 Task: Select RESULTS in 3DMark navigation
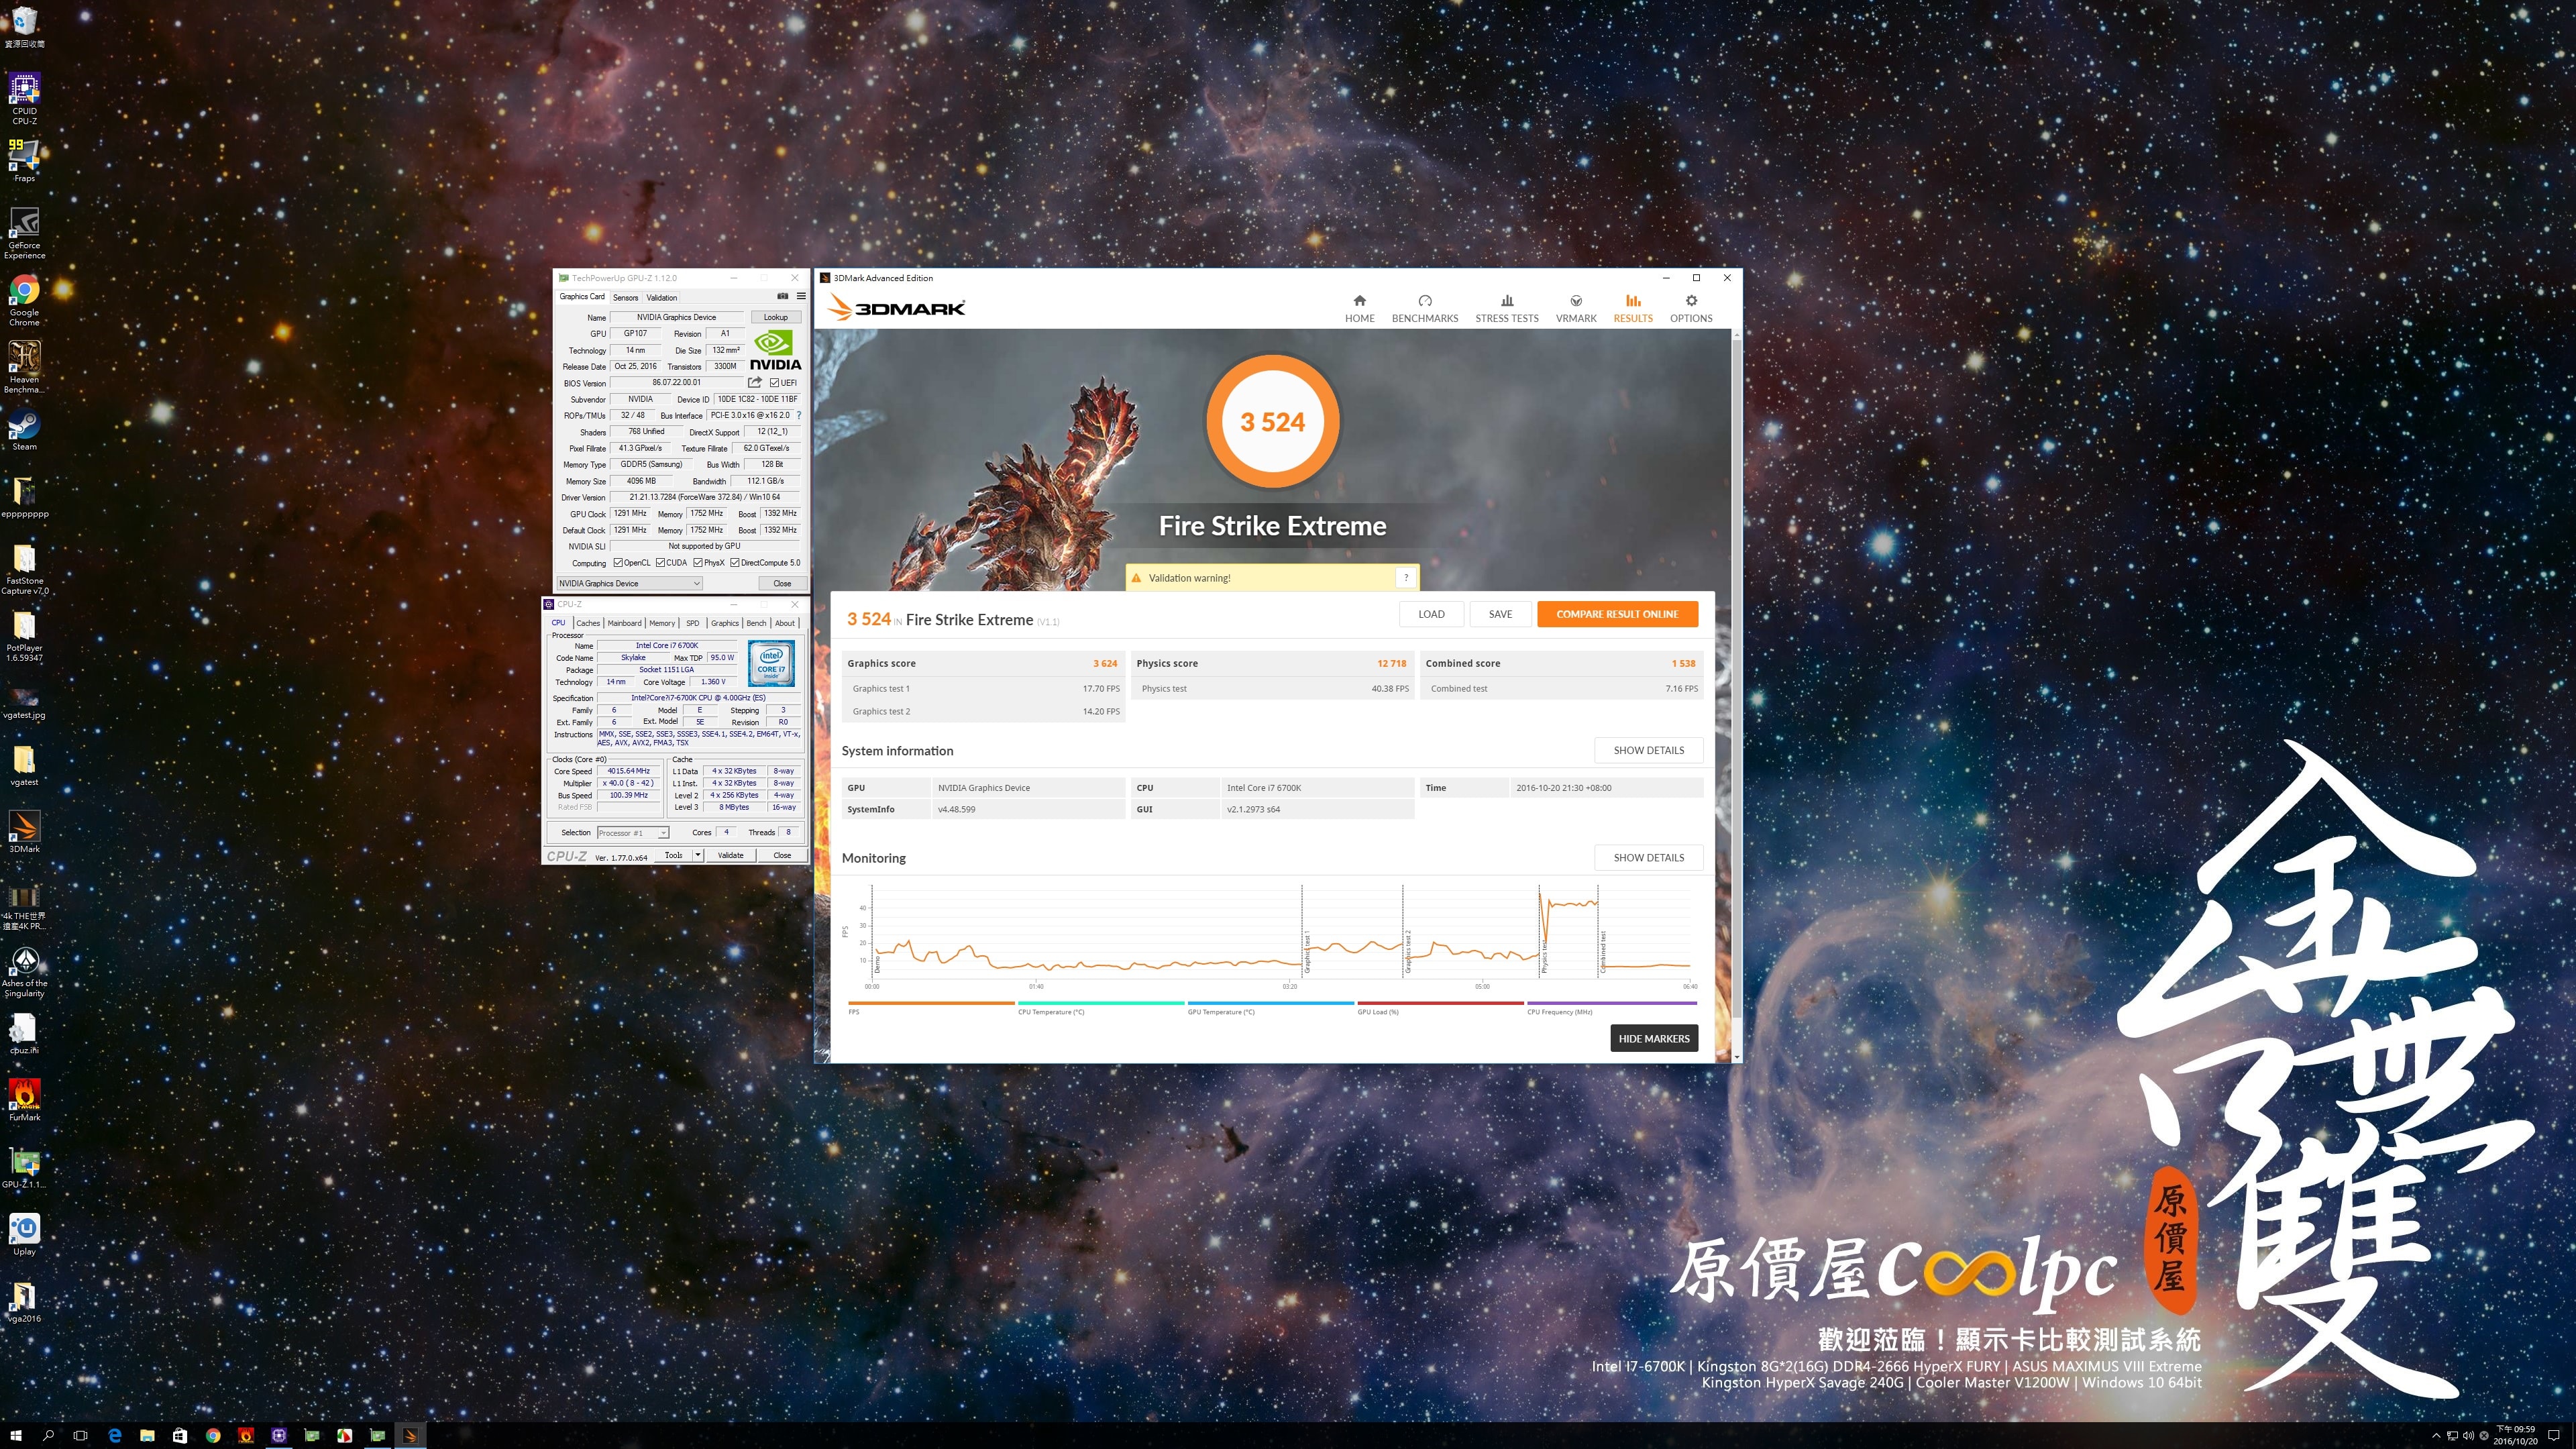coord(1632,308)
